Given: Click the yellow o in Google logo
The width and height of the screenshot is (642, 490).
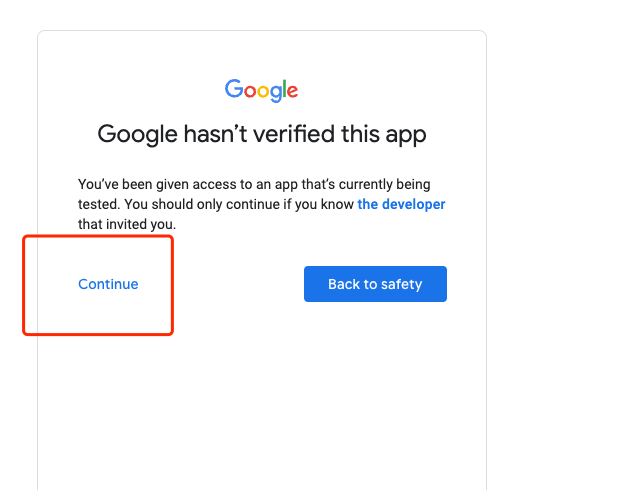Looking at the screenshot, I should point(263,91).
